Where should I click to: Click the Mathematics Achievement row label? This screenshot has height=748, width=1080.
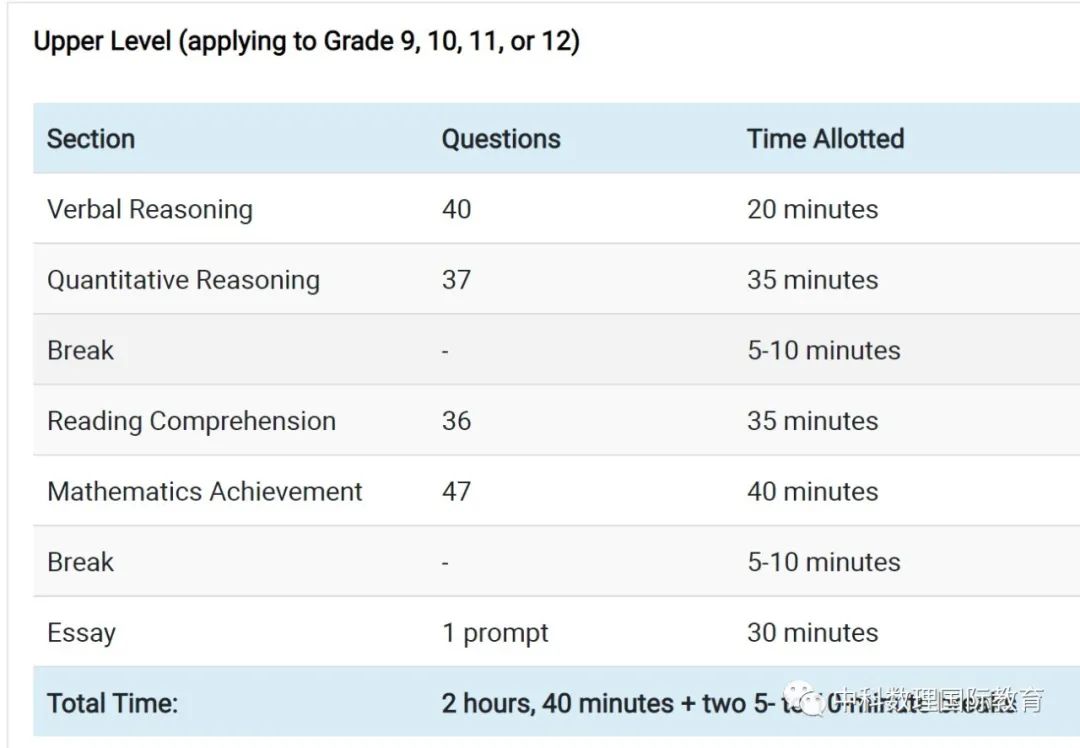(x=205, y=491)
